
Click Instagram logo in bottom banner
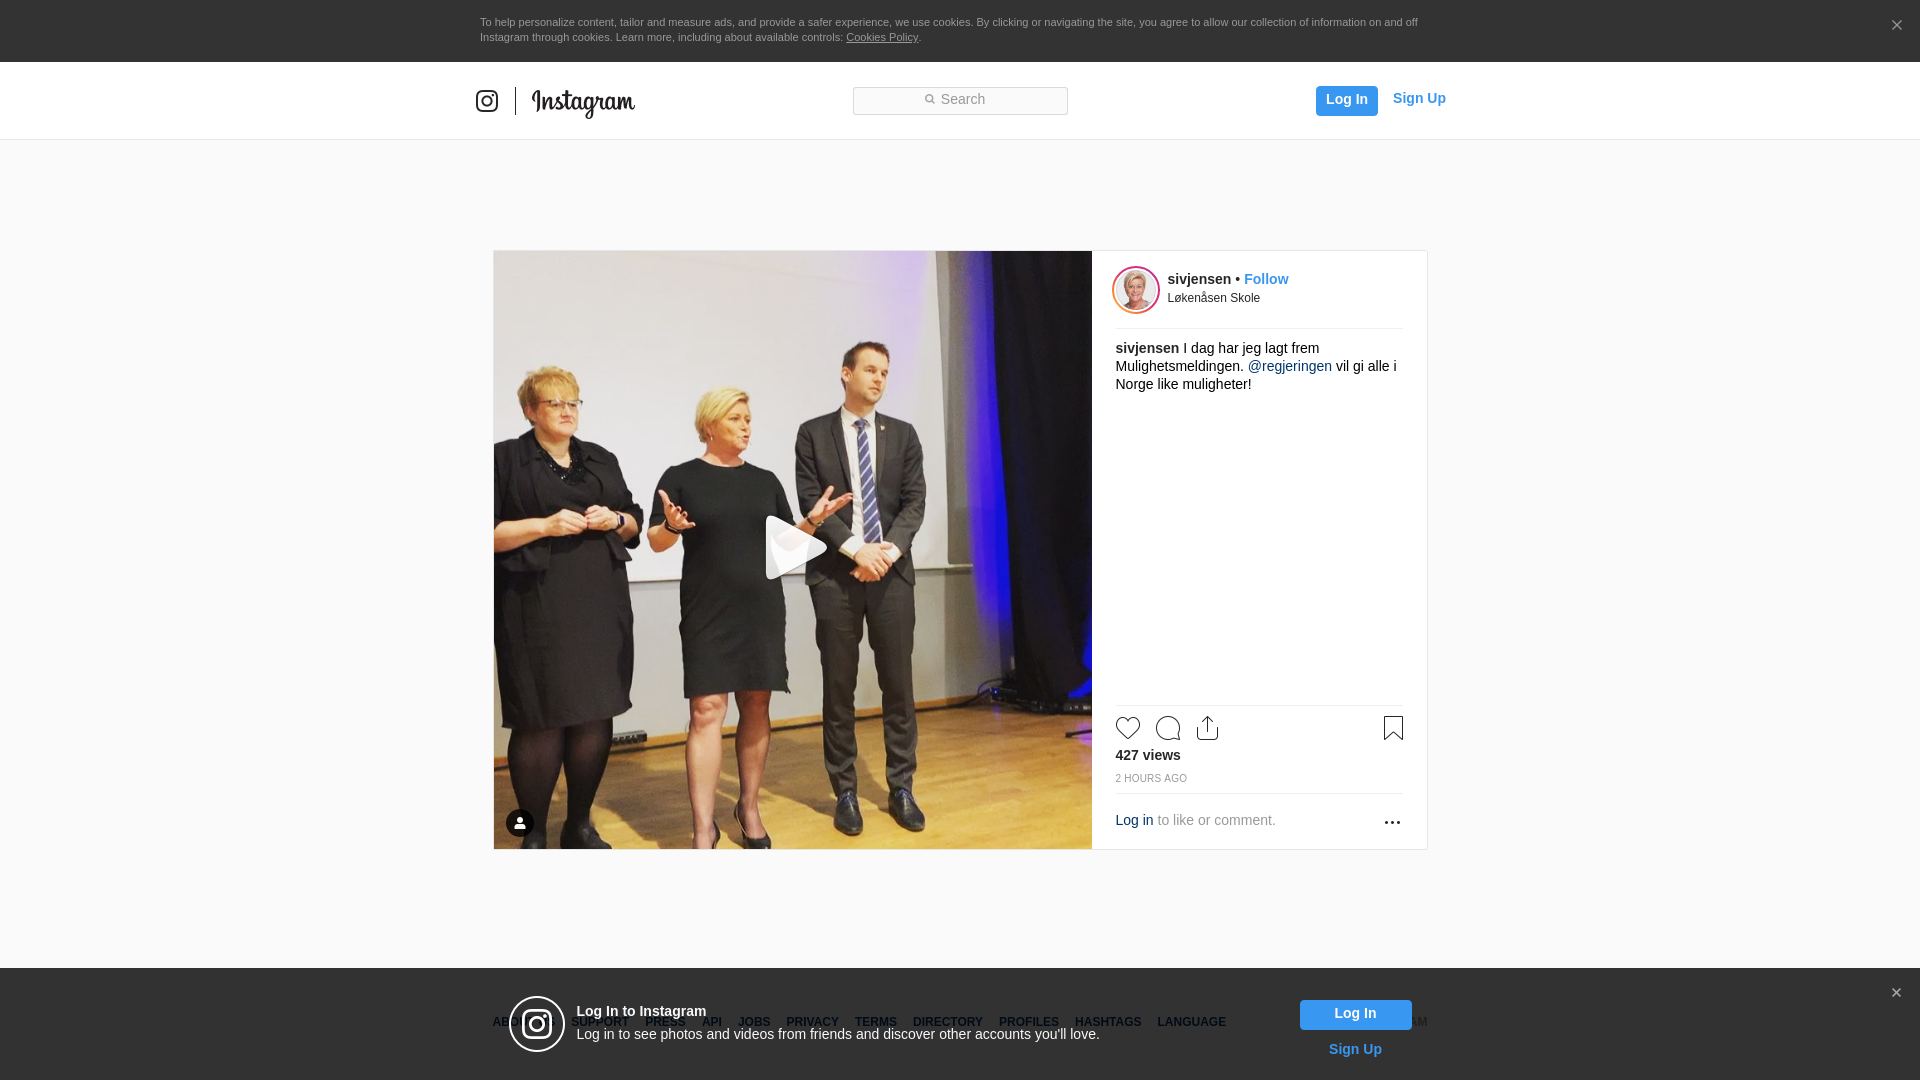click(537, 1024)
